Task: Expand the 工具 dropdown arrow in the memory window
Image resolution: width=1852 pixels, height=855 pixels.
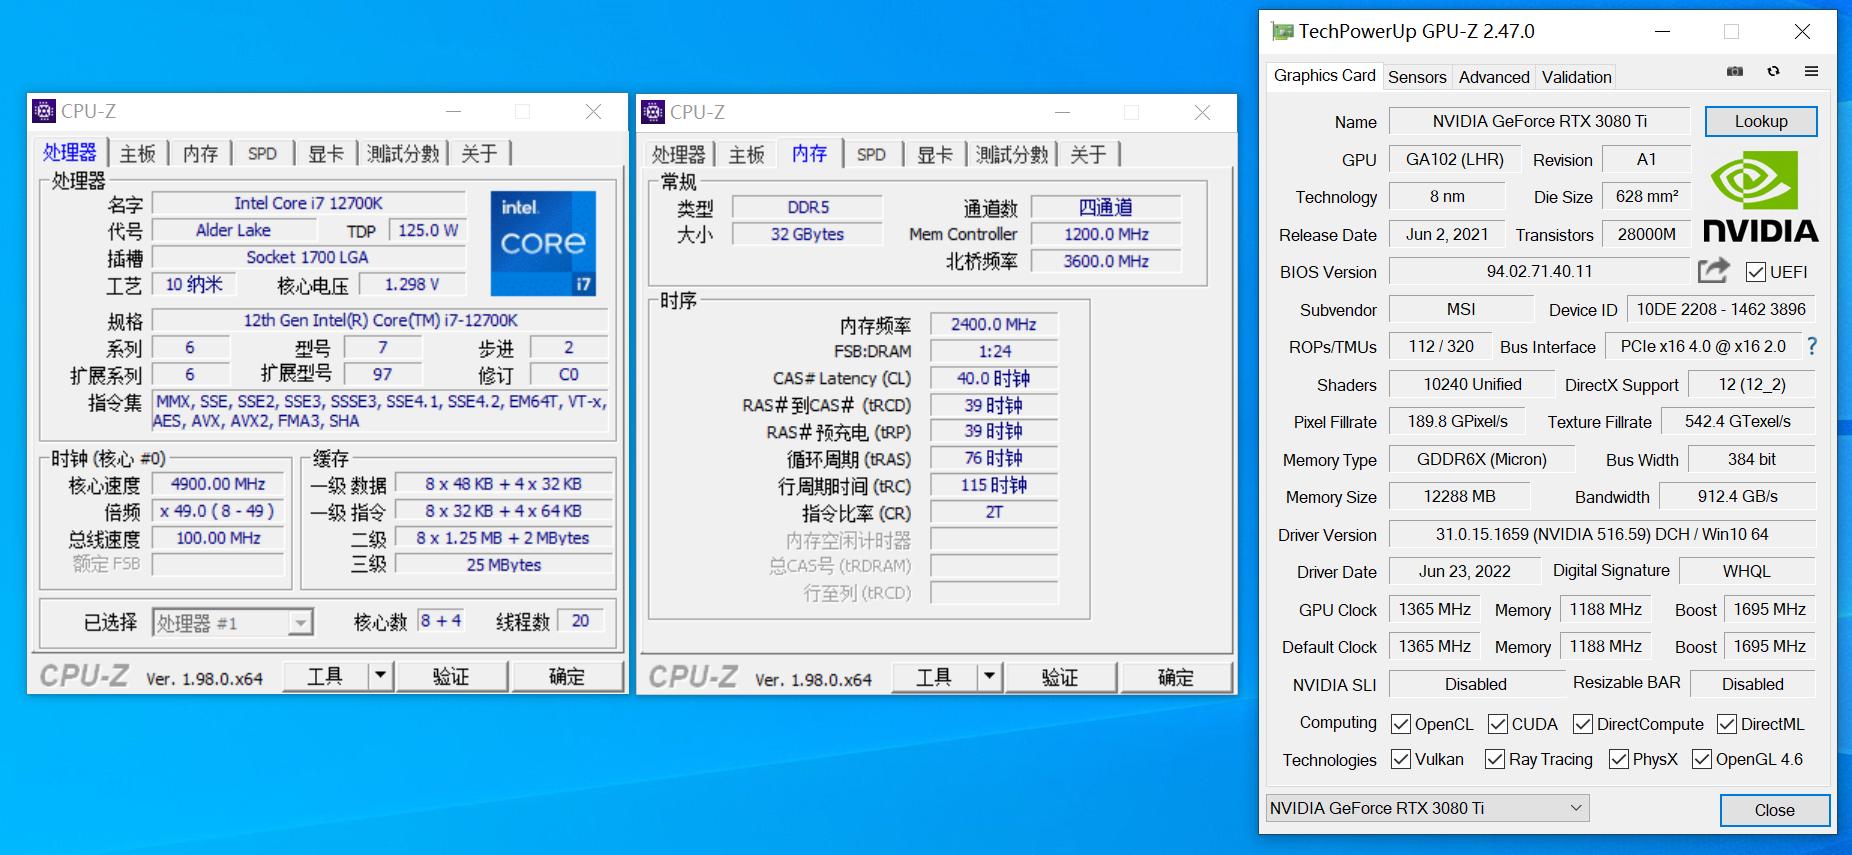Action: (989, 677)
